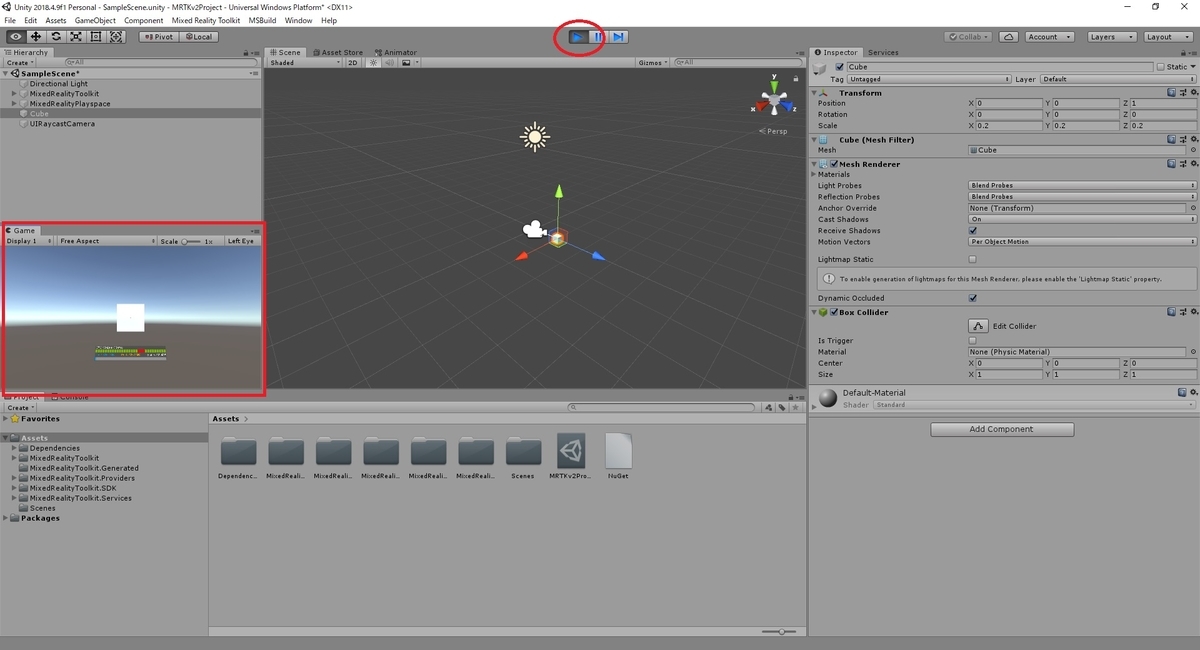Uncheck Receive Shadows

coord(973,231)
